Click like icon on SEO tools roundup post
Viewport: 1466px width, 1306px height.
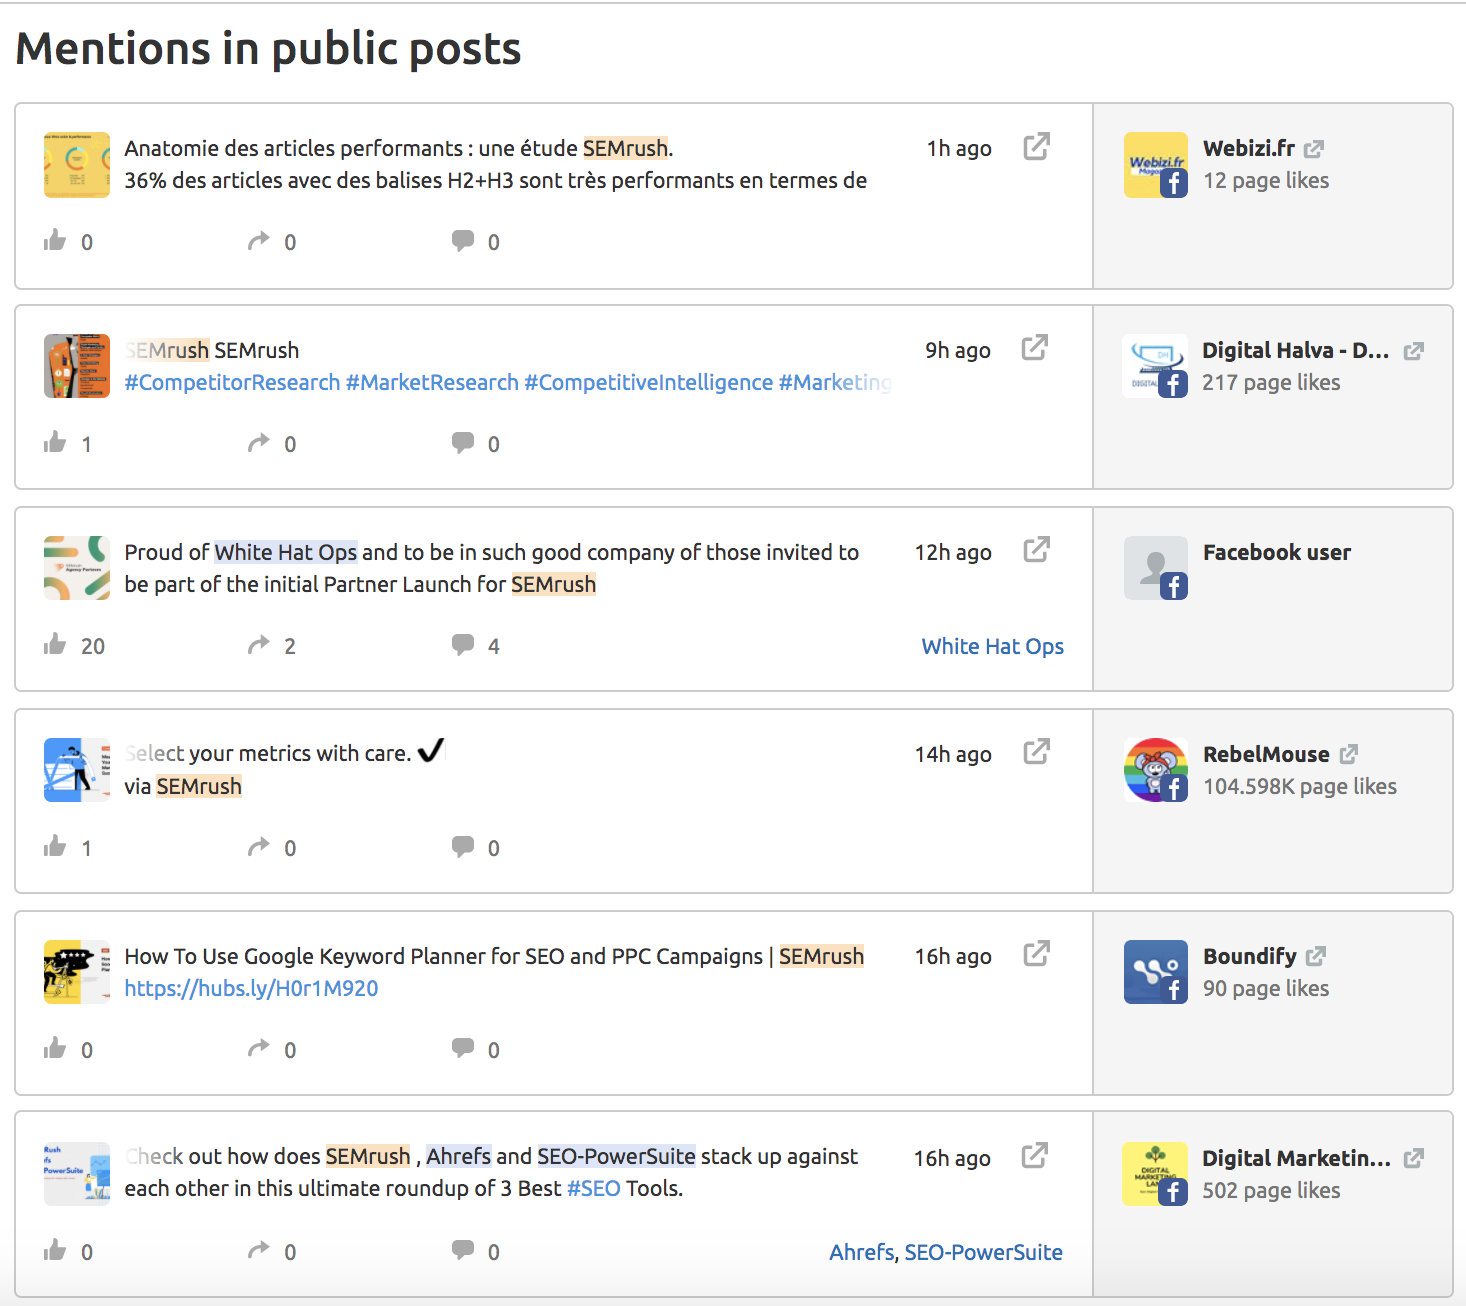coord(55,1250)
